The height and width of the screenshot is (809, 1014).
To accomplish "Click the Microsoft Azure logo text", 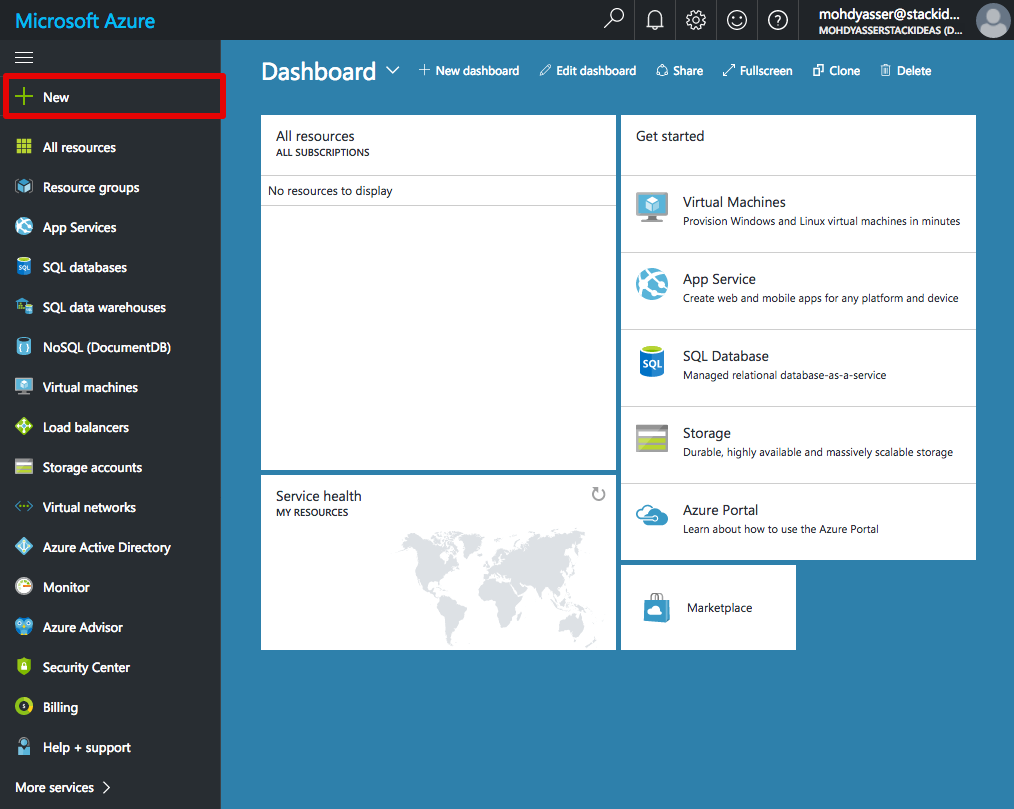I will pos(85,21).
